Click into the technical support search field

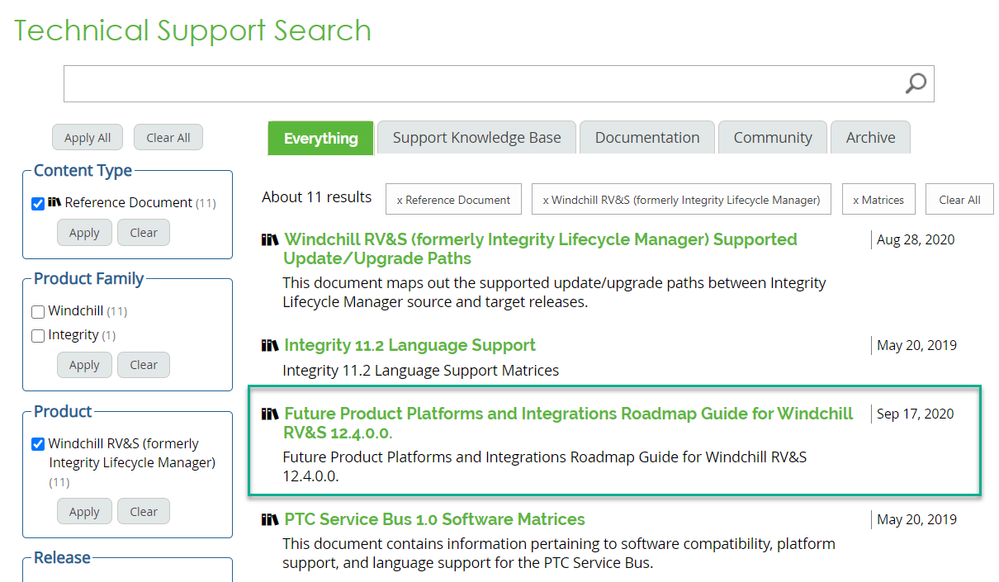(480, 84)
